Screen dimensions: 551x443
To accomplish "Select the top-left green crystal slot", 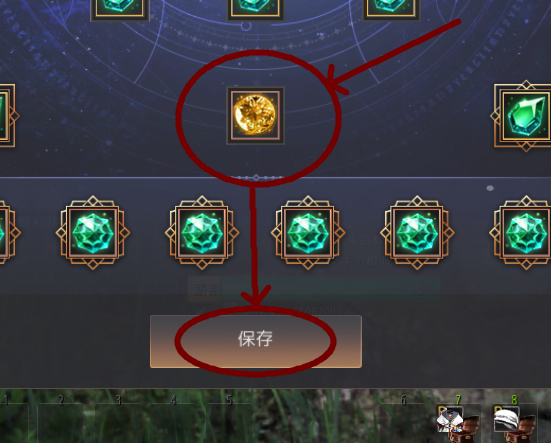I will click(x=120, y=9).
